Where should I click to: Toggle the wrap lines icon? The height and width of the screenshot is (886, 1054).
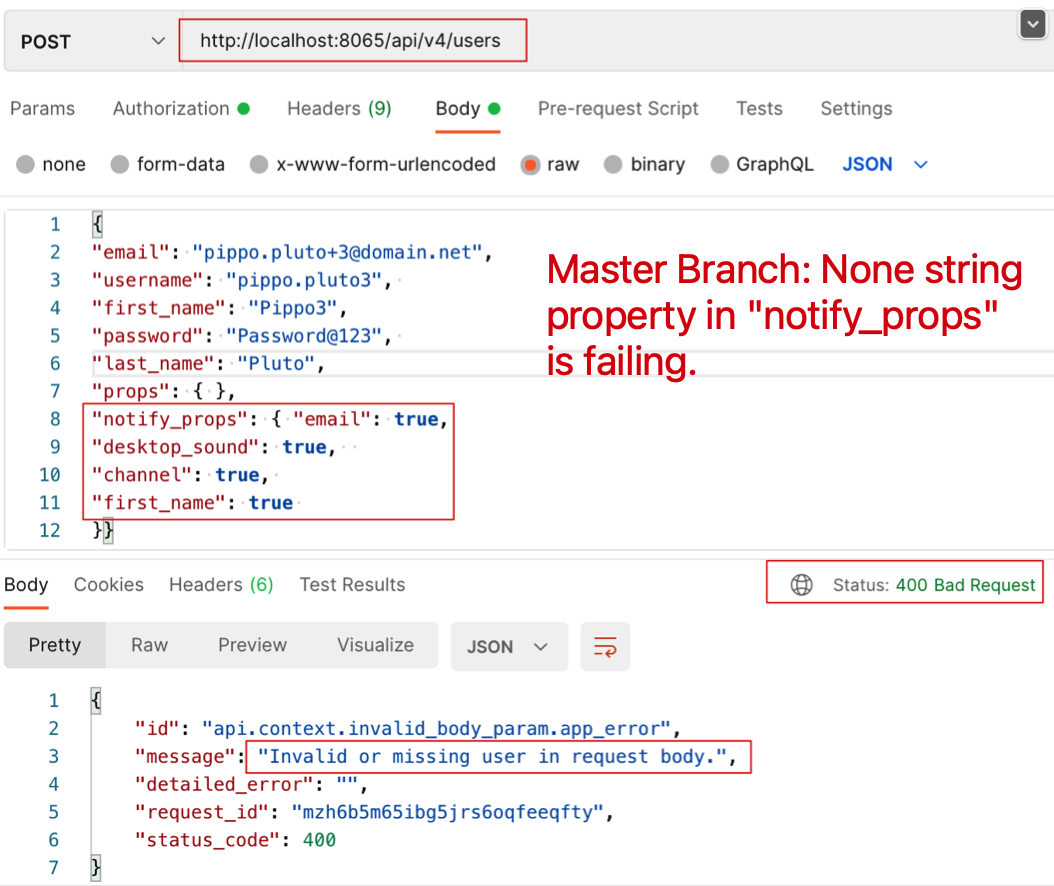(x=605, y=647)
